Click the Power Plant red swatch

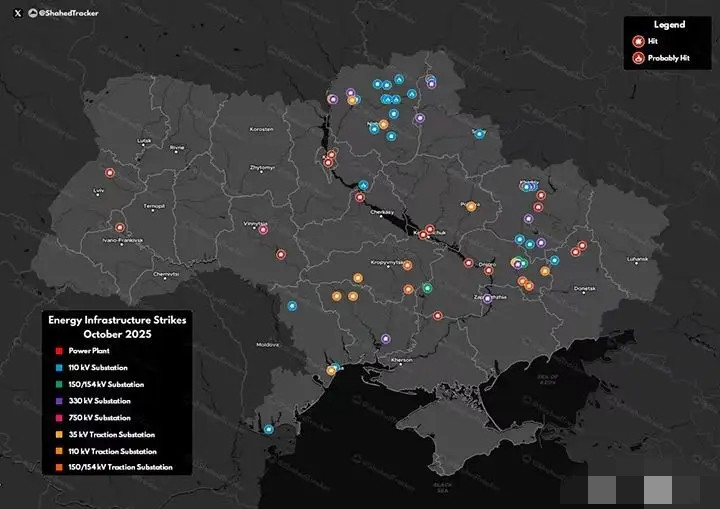[x=59, y=351]
